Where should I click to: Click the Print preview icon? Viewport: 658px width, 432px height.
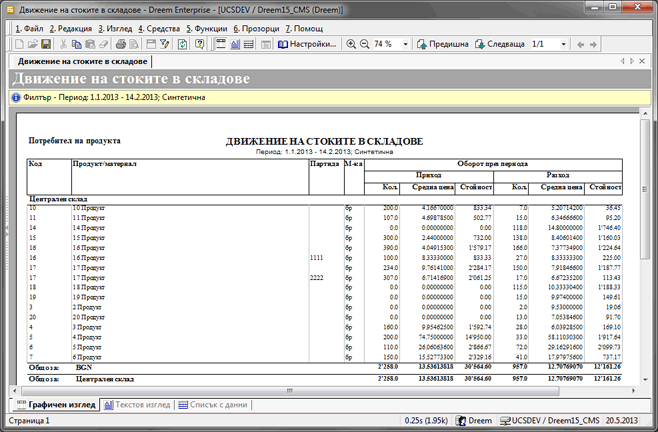coord(134,44)
